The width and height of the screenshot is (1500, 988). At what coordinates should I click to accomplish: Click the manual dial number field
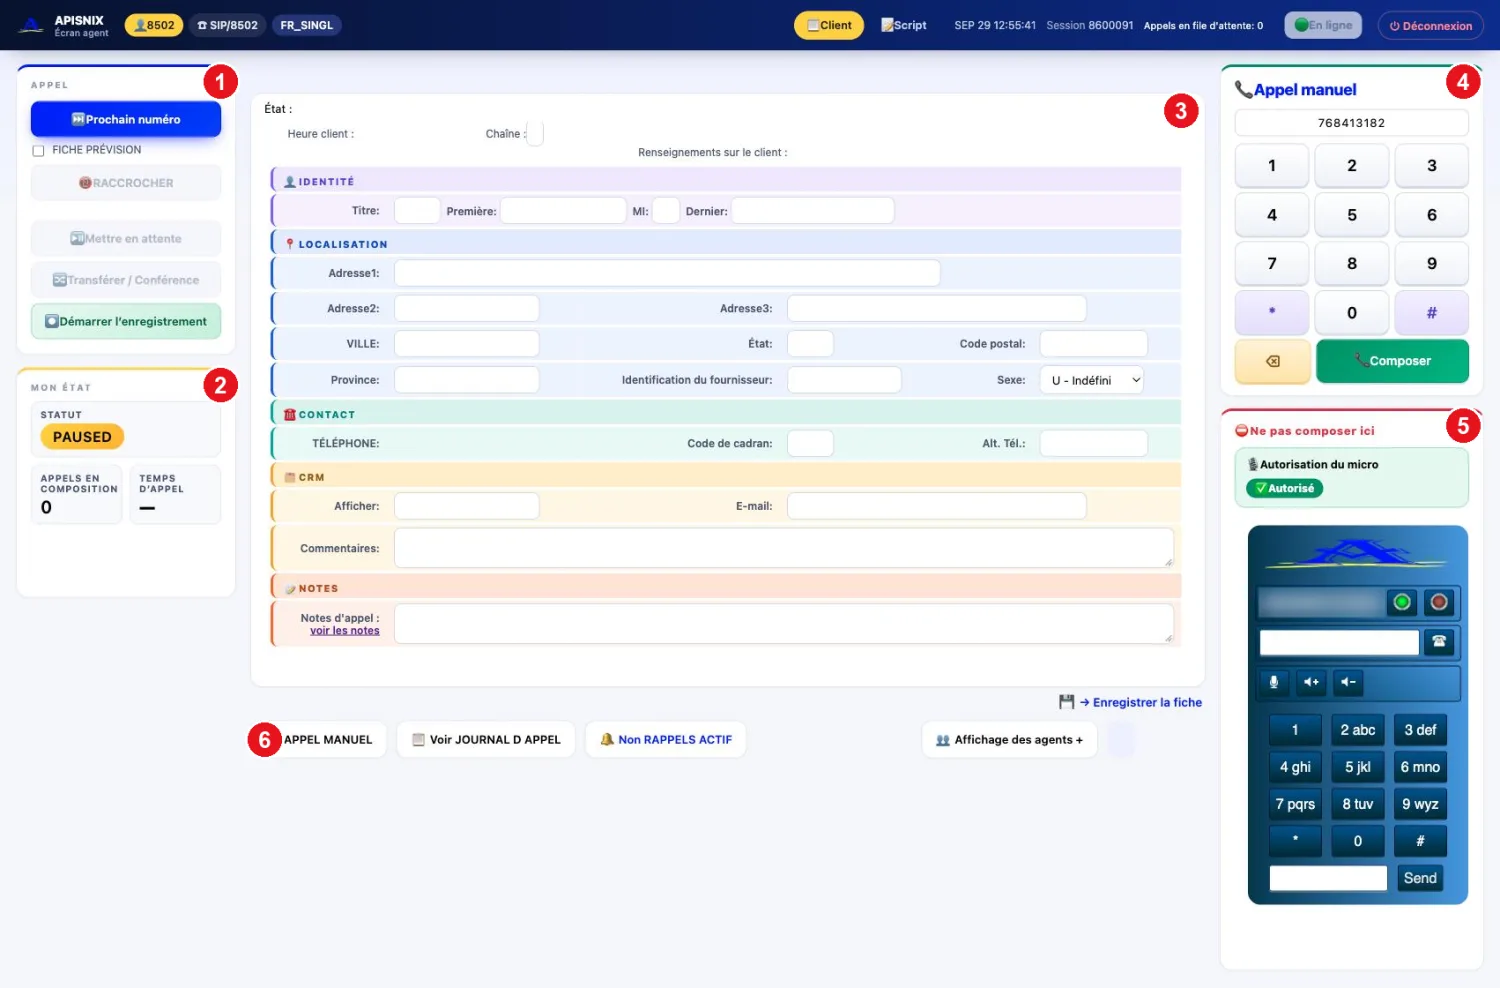tap(1351, 123)
